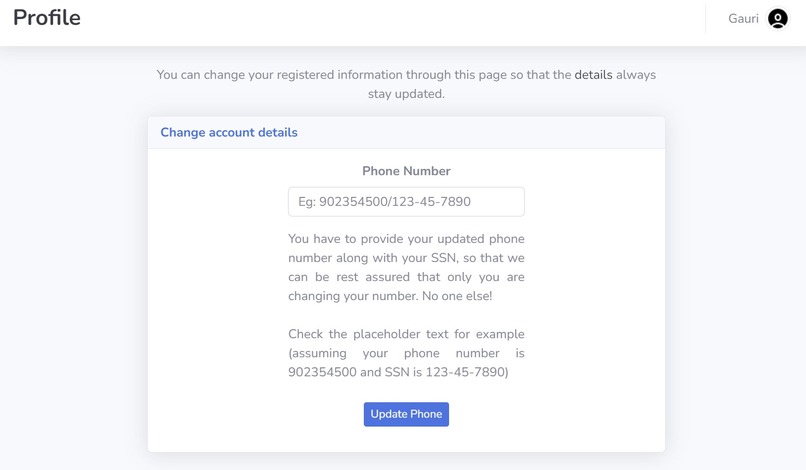Click the 'can be rest assured' line

pos(406,277)
